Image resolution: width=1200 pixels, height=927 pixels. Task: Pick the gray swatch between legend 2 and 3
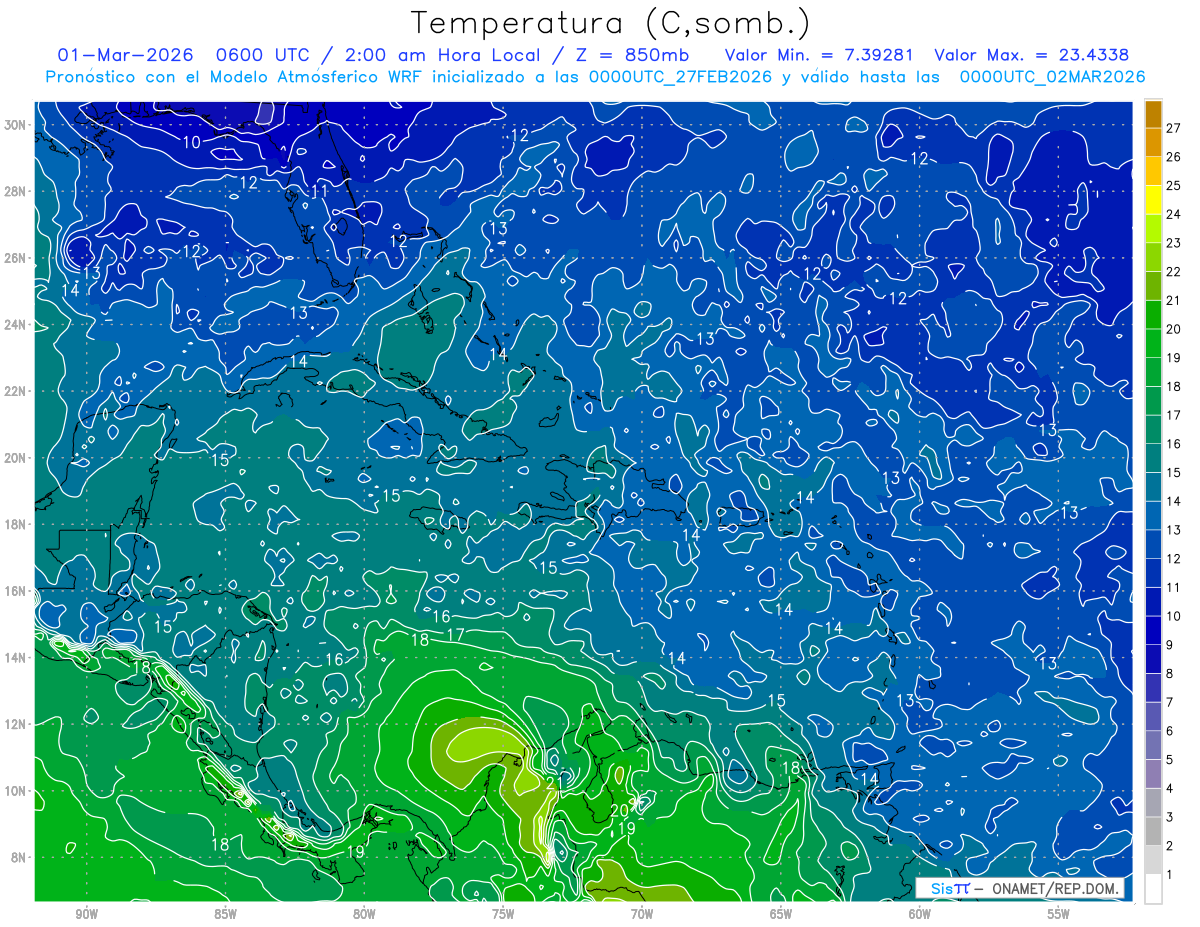click(1153, 832)
